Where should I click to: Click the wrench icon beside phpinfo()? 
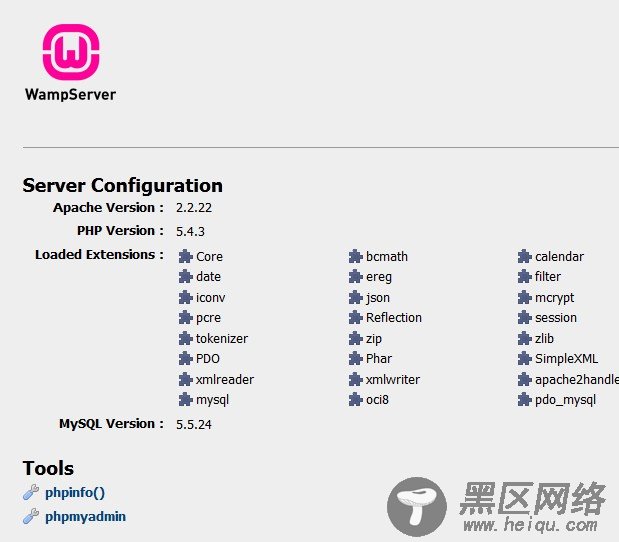[31, 492]
